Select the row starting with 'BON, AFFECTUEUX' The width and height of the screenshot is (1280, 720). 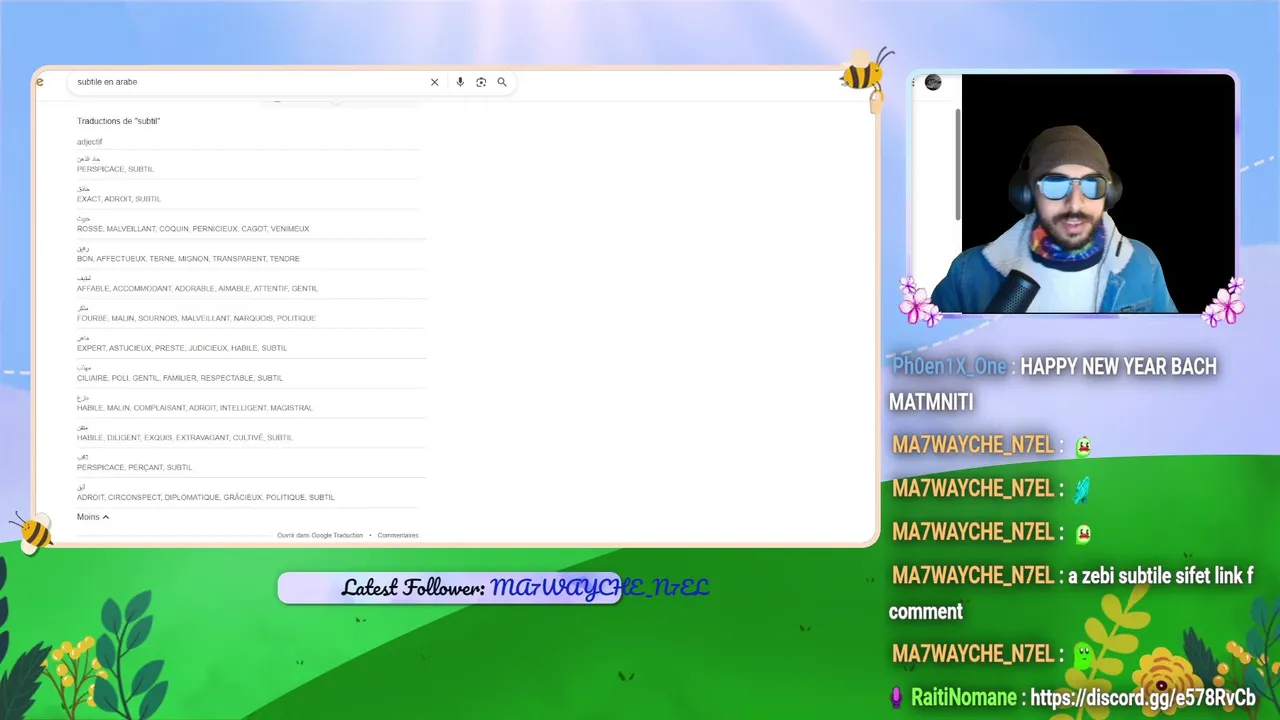251,254
